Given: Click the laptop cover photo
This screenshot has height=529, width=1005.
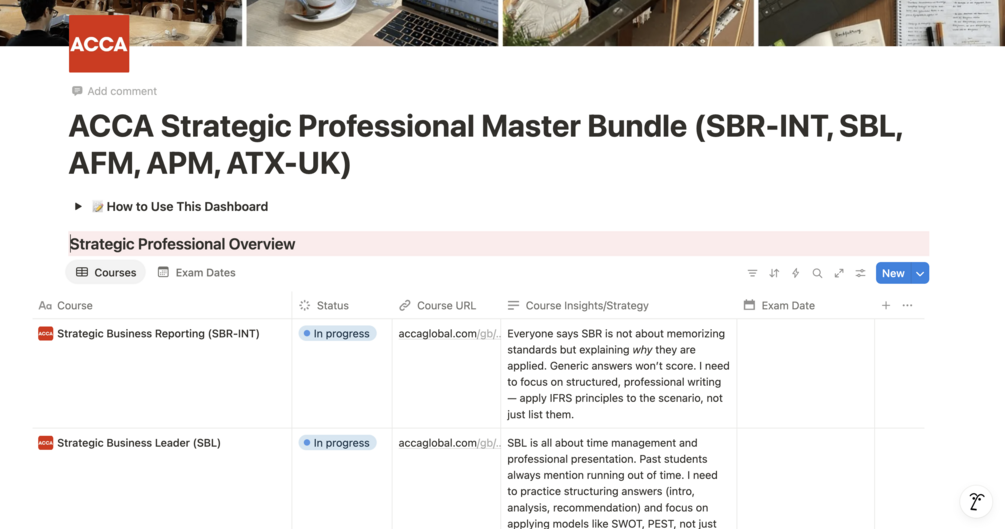Looking at the screenshot, I should pyautogui.click(x=372, y=22).
